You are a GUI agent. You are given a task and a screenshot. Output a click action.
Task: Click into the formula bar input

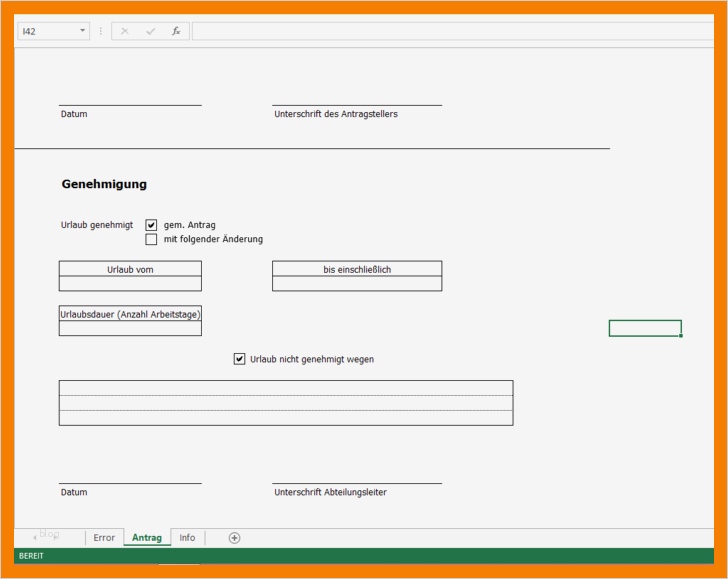(453, 31)
